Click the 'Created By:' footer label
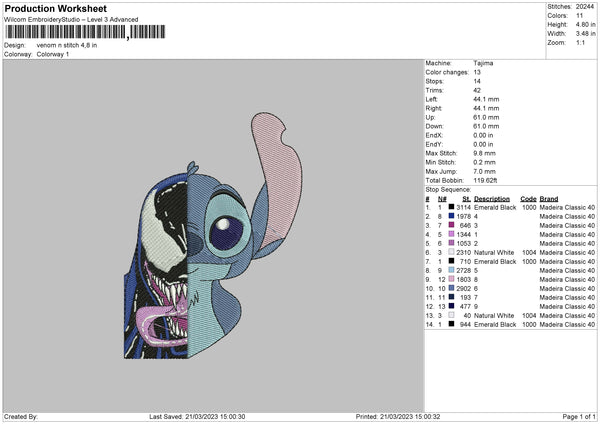 [21, 416]
